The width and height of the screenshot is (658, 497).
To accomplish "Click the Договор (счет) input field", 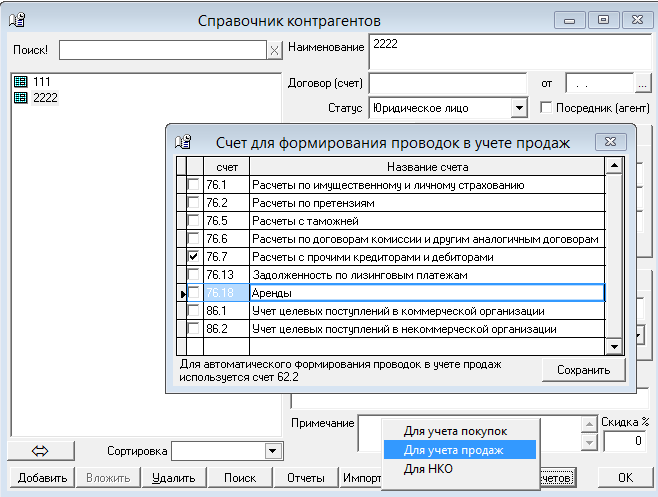I will [x=448, y=84].
